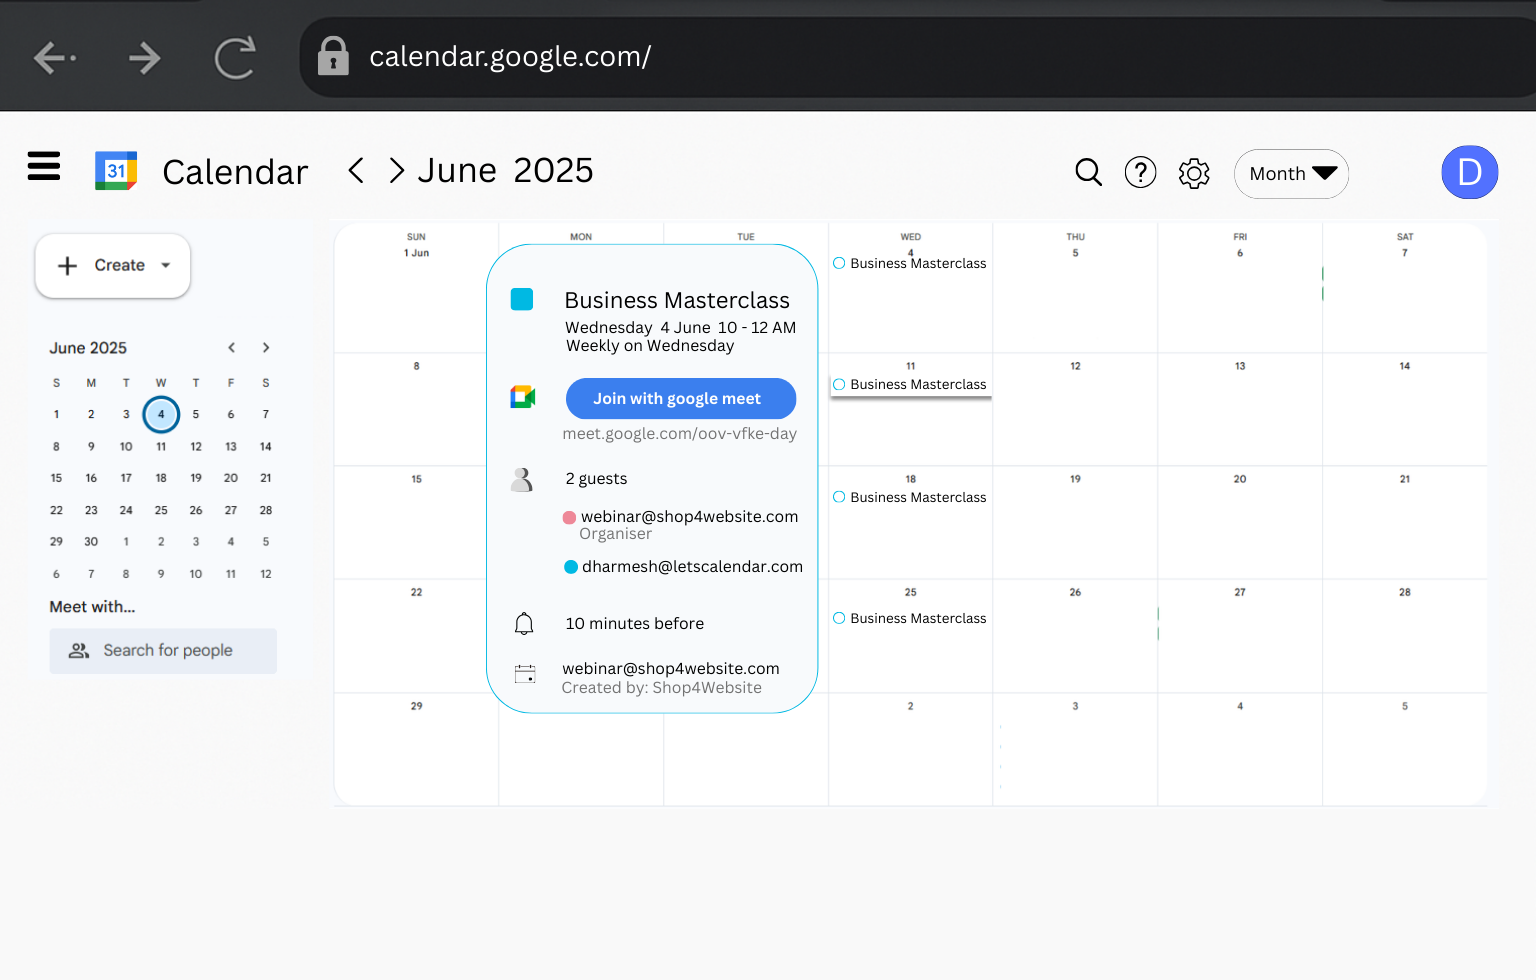This screenshot has height=980, width=1536.
Task: Open the D account avatar
Action: point(1469,172)
